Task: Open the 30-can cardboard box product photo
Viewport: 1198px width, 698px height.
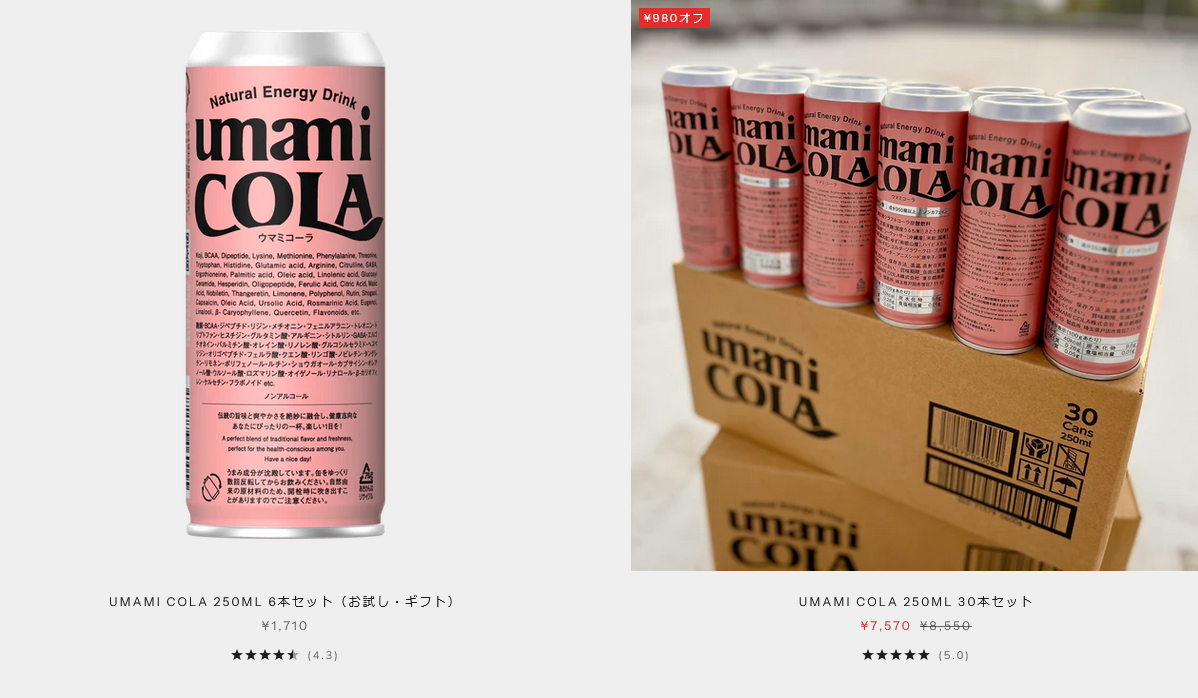Action: click(914, 286)
